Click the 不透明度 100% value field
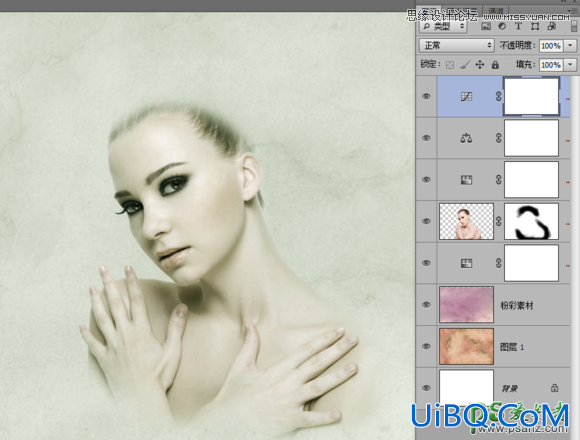This screenshot has width=580, height=440. (551, 46)
